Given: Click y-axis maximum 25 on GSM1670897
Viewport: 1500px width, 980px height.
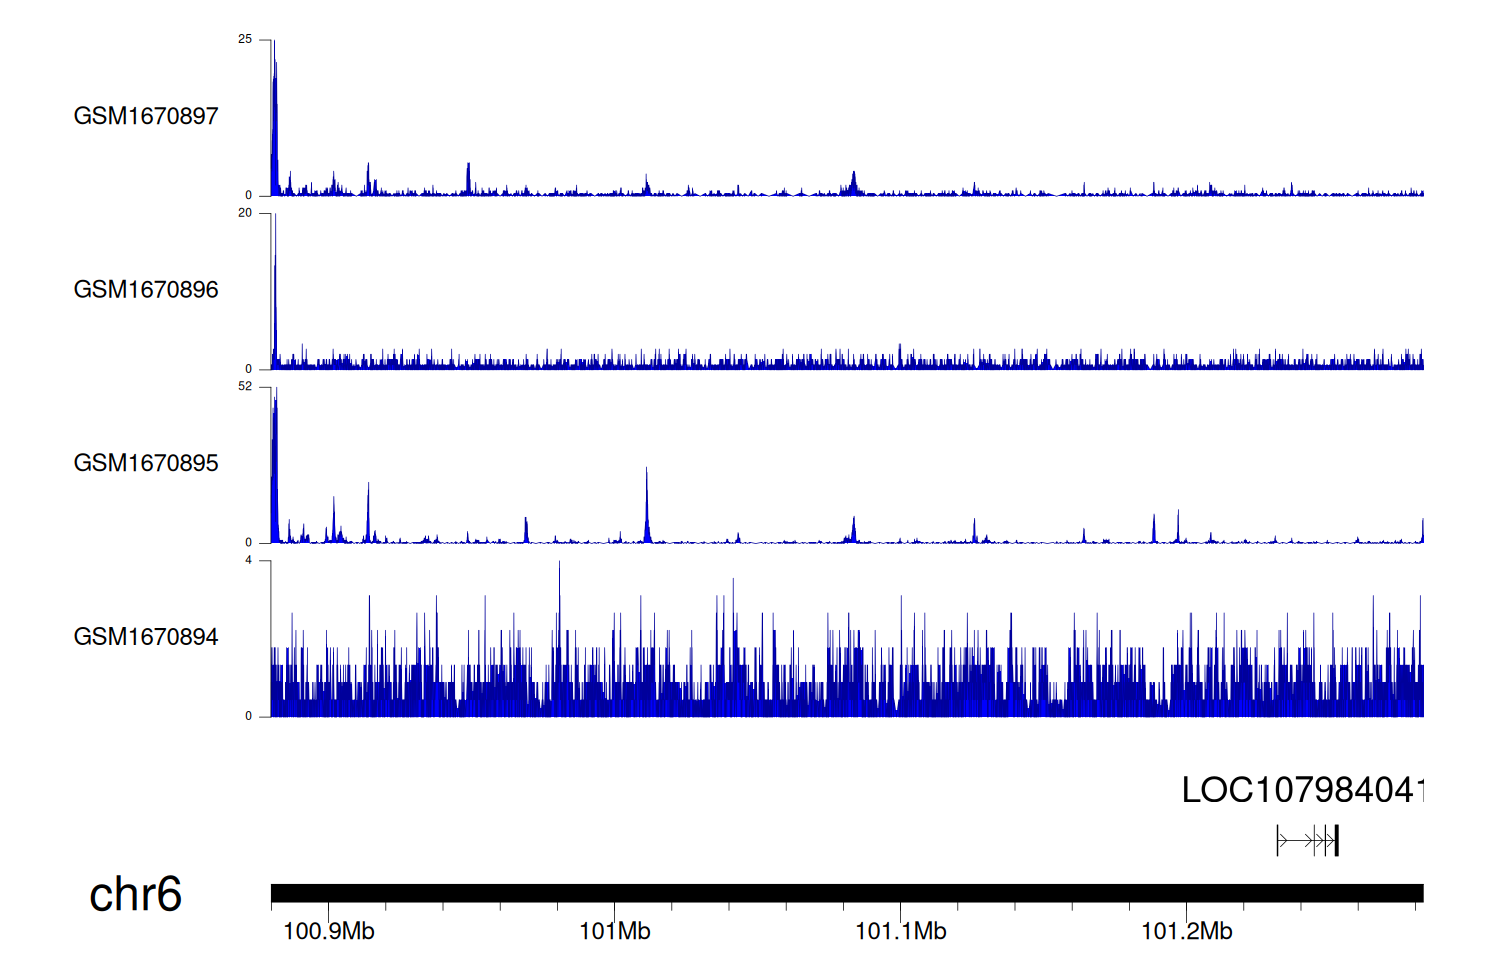Looking at the screenshot, I should point(245,39).
